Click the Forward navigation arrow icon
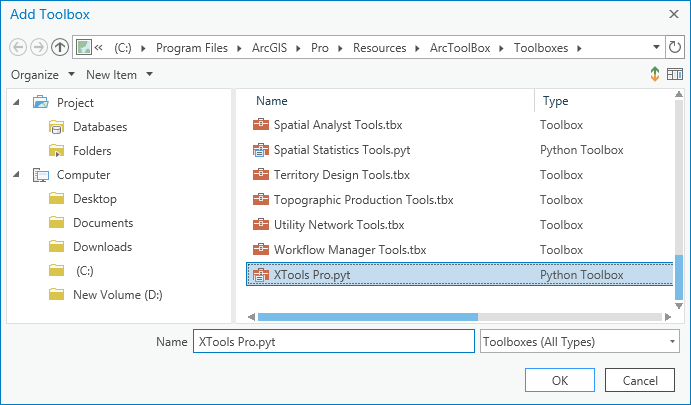Viewport: 691px width, 405px height. 39,47
